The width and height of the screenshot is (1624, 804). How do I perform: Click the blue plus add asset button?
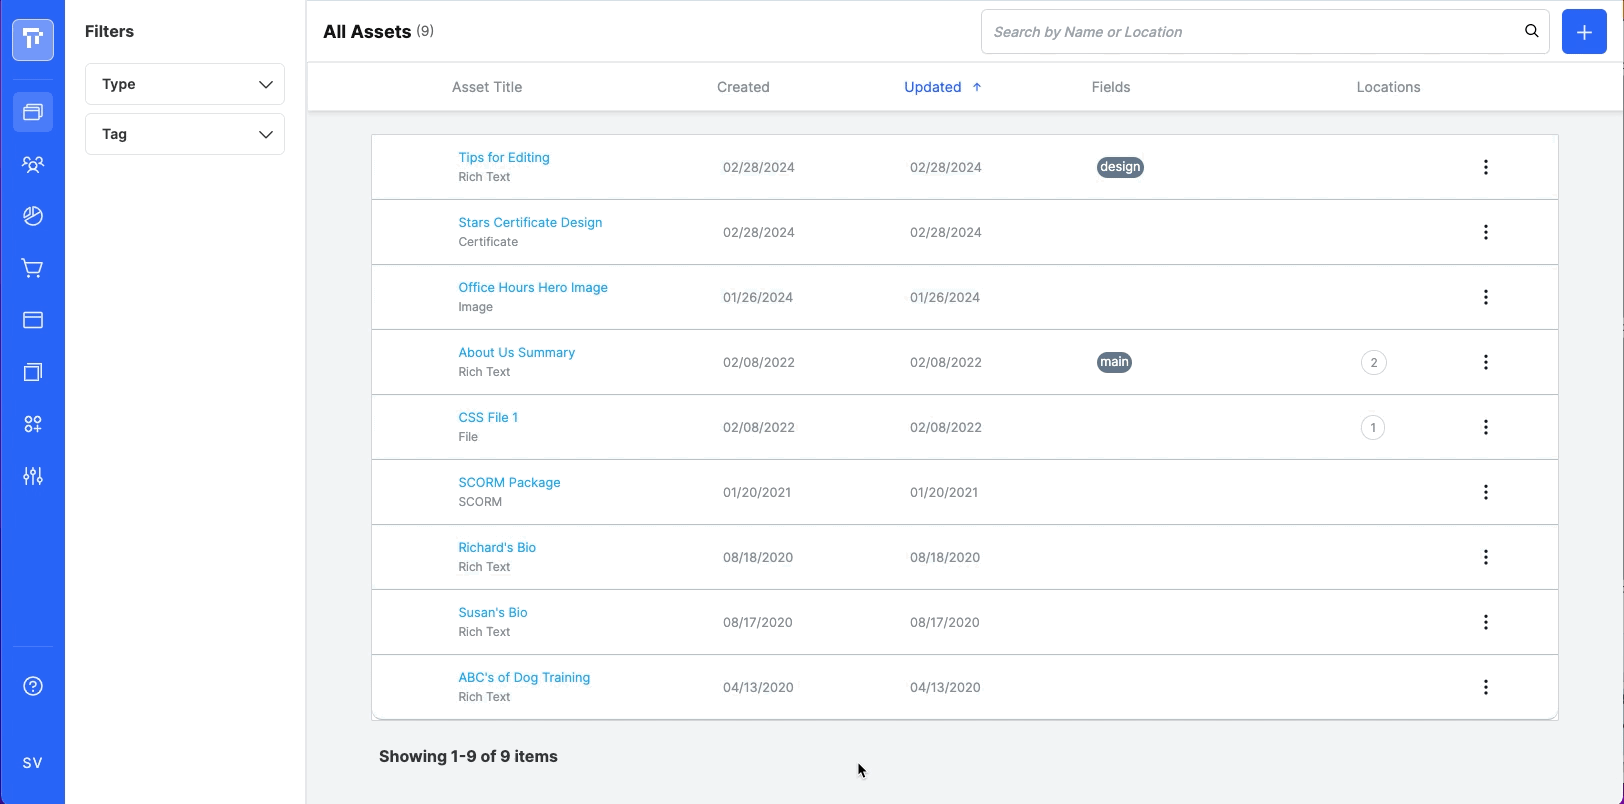pyautogui.click(x=1584, y=32)
